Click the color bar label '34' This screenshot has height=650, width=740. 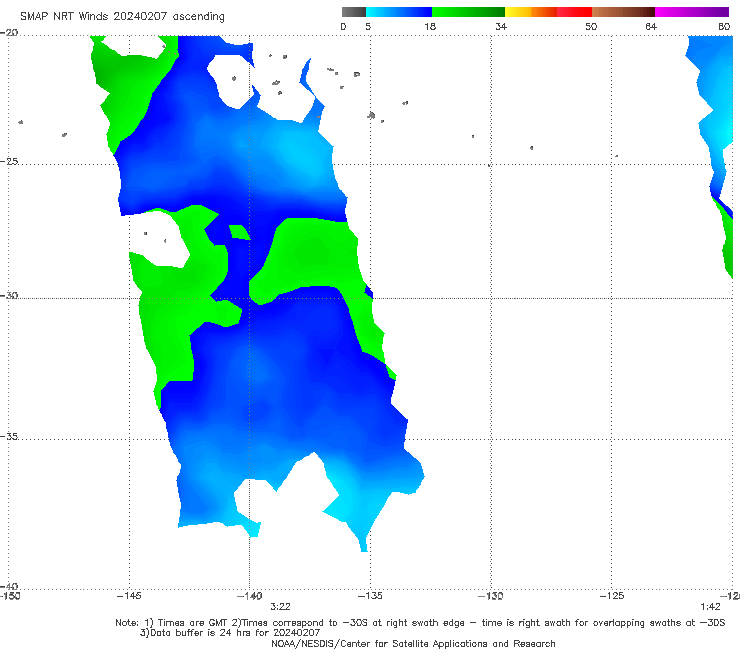pos(501,26)
